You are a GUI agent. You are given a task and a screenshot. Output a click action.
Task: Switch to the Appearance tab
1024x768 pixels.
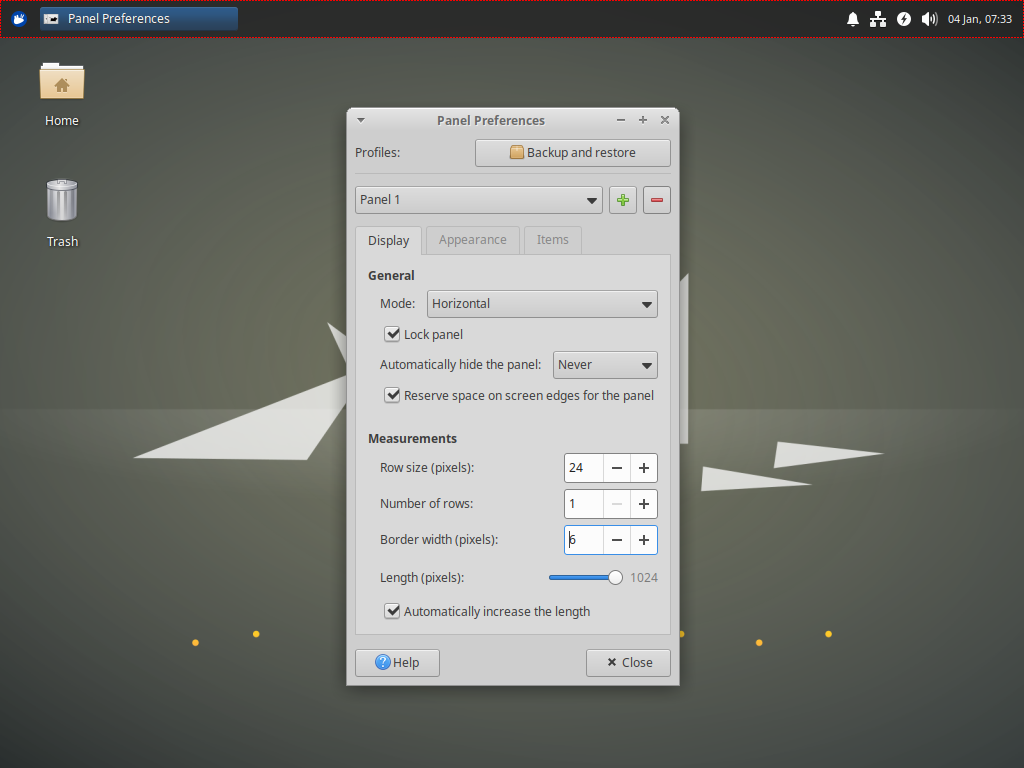(472, 240)
